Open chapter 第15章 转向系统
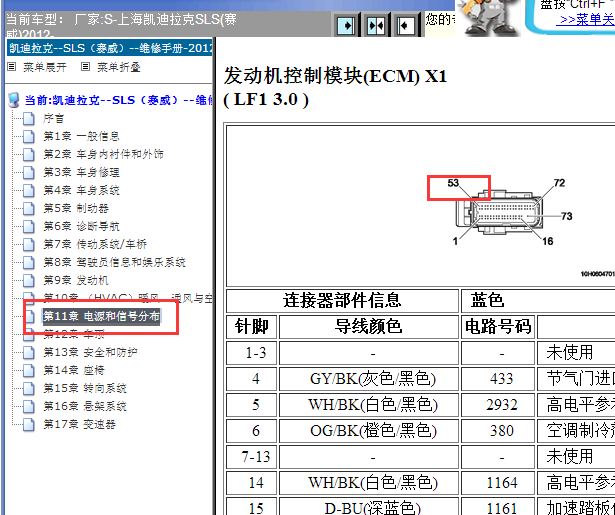The width and height of the screenshot is (615, 515). coord(85,388)
